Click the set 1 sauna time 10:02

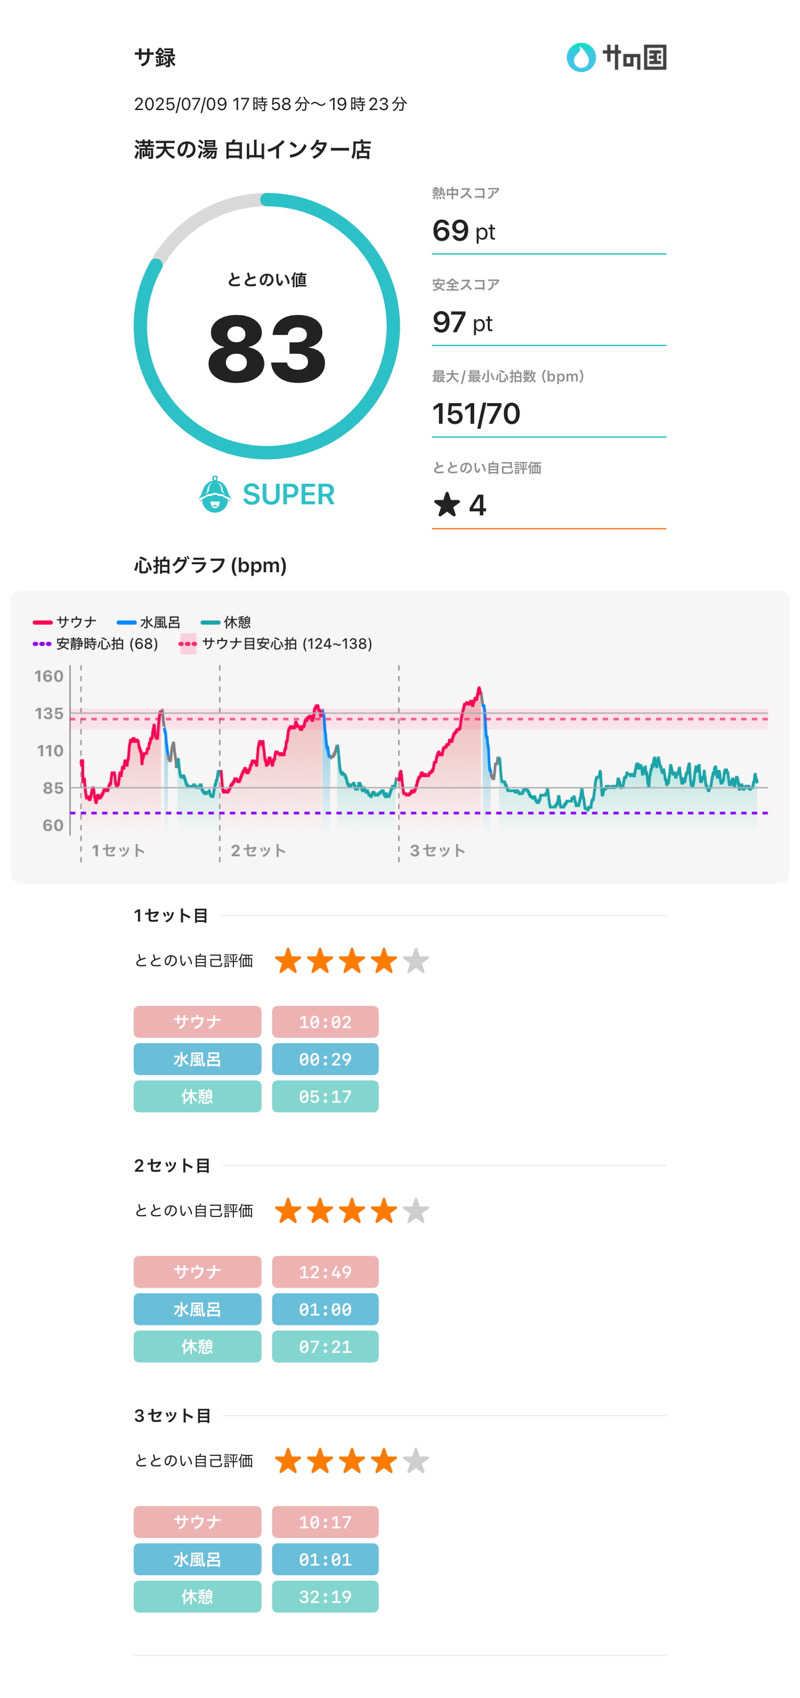coord(325,1022)
